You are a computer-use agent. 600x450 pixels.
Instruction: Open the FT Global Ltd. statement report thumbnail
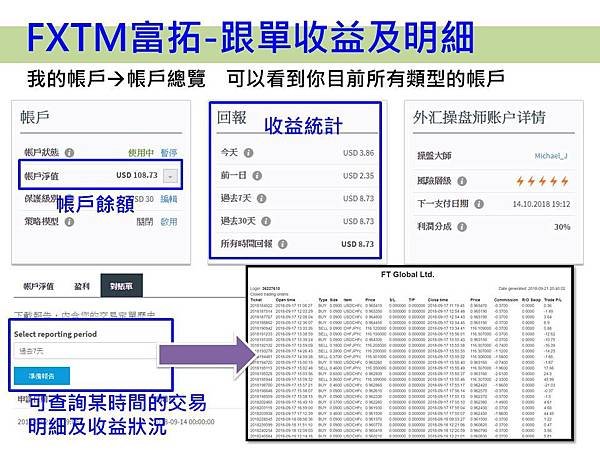(x=410, y=353)
